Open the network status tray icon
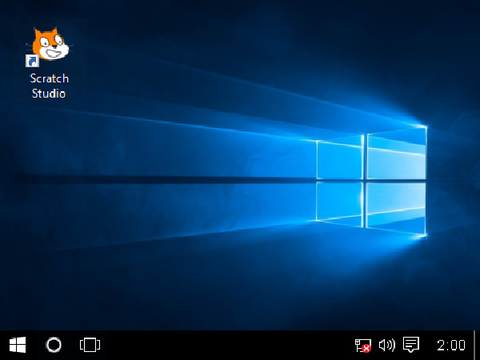The width and height of the screenshot is (480, 360). (363, 345)
